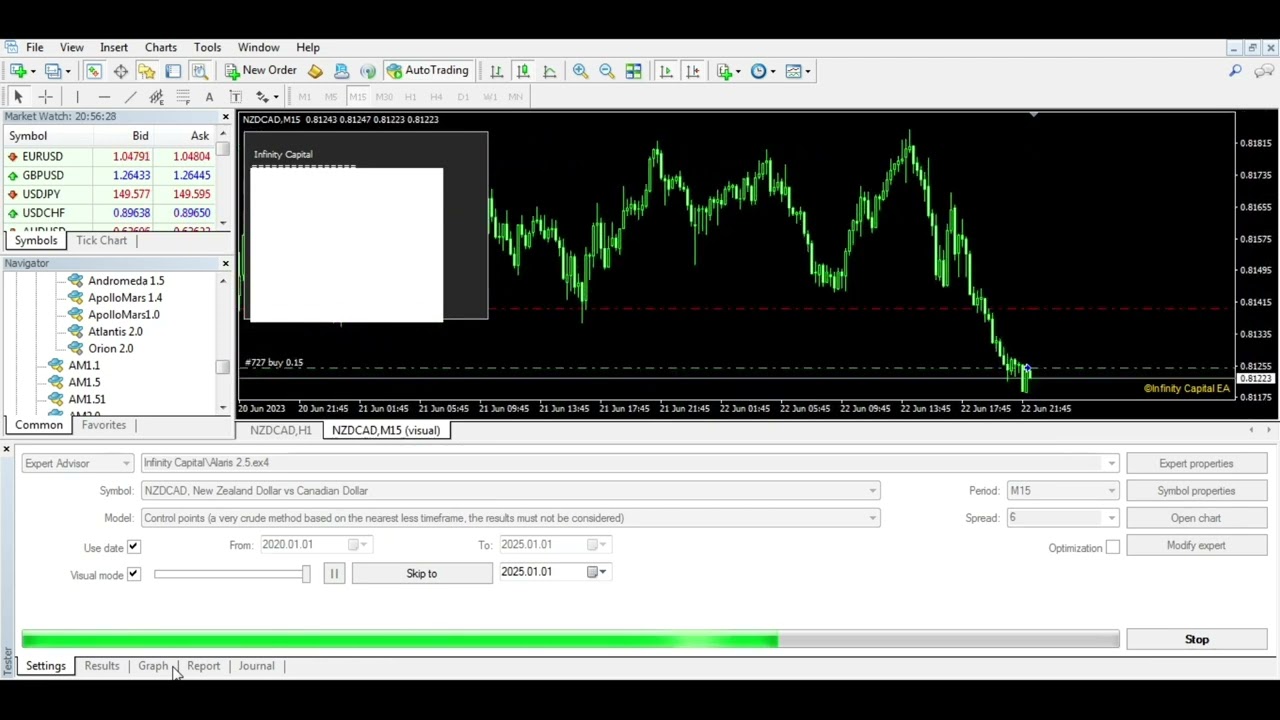Select the trendline drawing tool
Image resolution: width=1280 pixels, height=720 pixels.
pyautogui.click(x=130, y=97)
